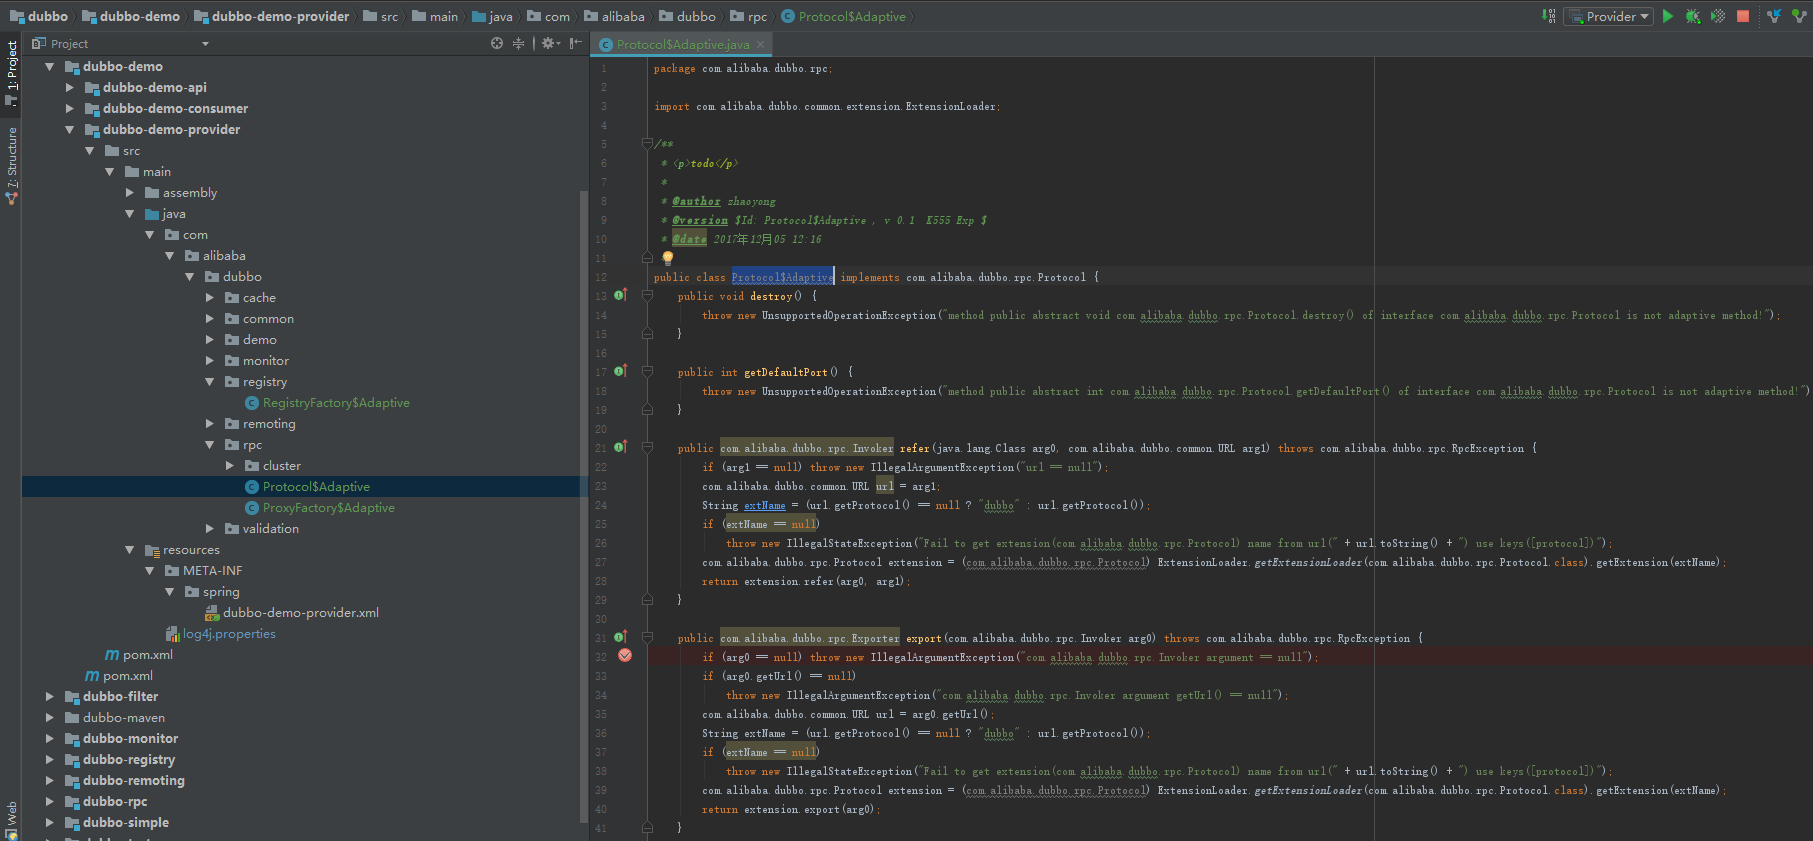
Task: Start debugging with the green bug icon
Action: [1692, 16]
